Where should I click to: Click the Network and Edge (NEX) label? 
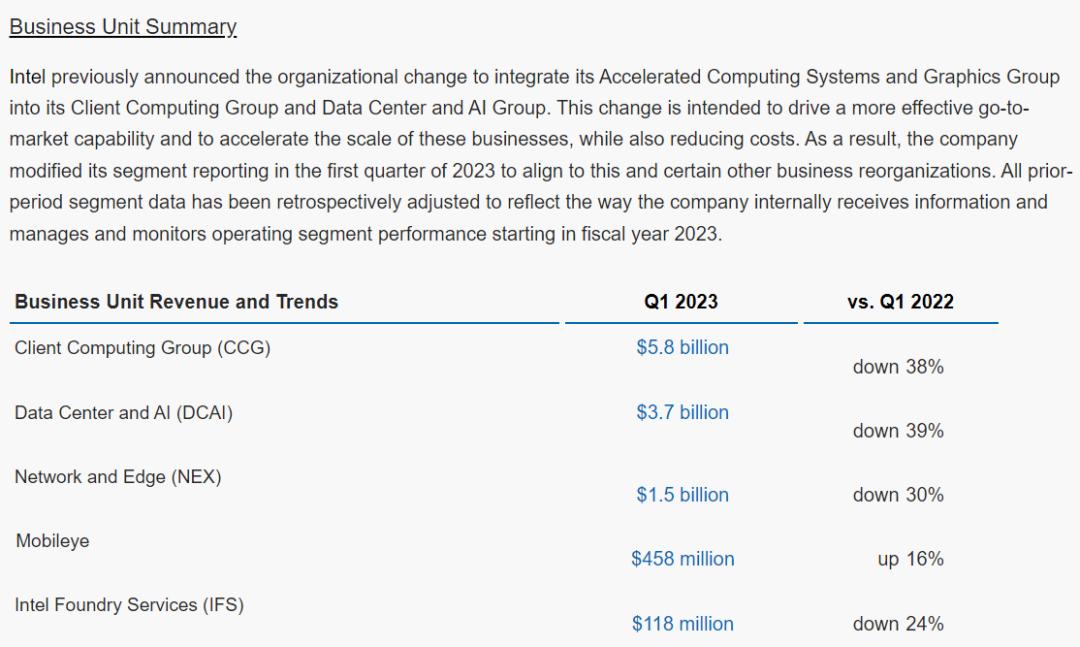118,477
